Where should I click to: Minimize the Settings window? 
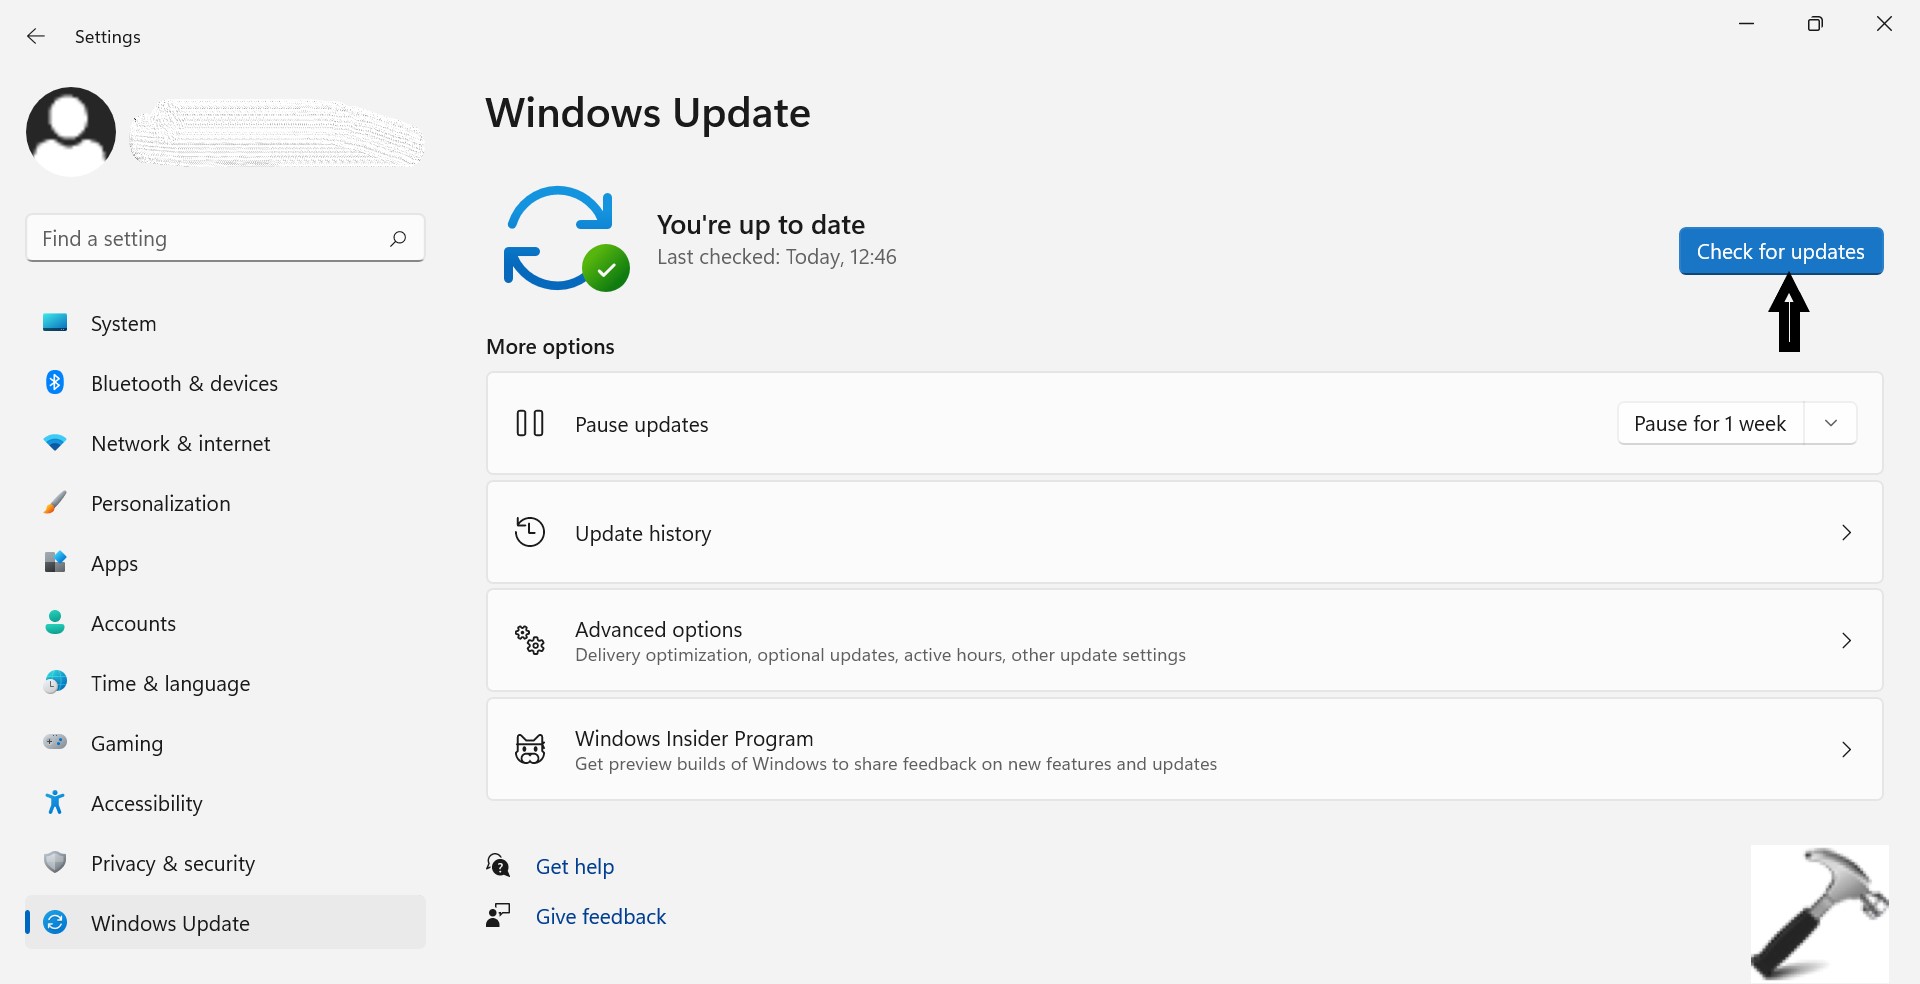(x=1747, y=24)
